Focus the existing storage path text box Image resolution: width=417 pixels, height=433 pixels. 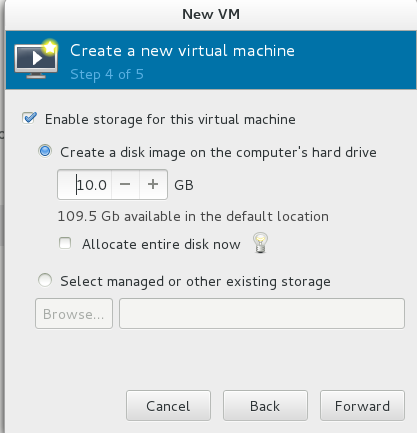tap(262, 313)
